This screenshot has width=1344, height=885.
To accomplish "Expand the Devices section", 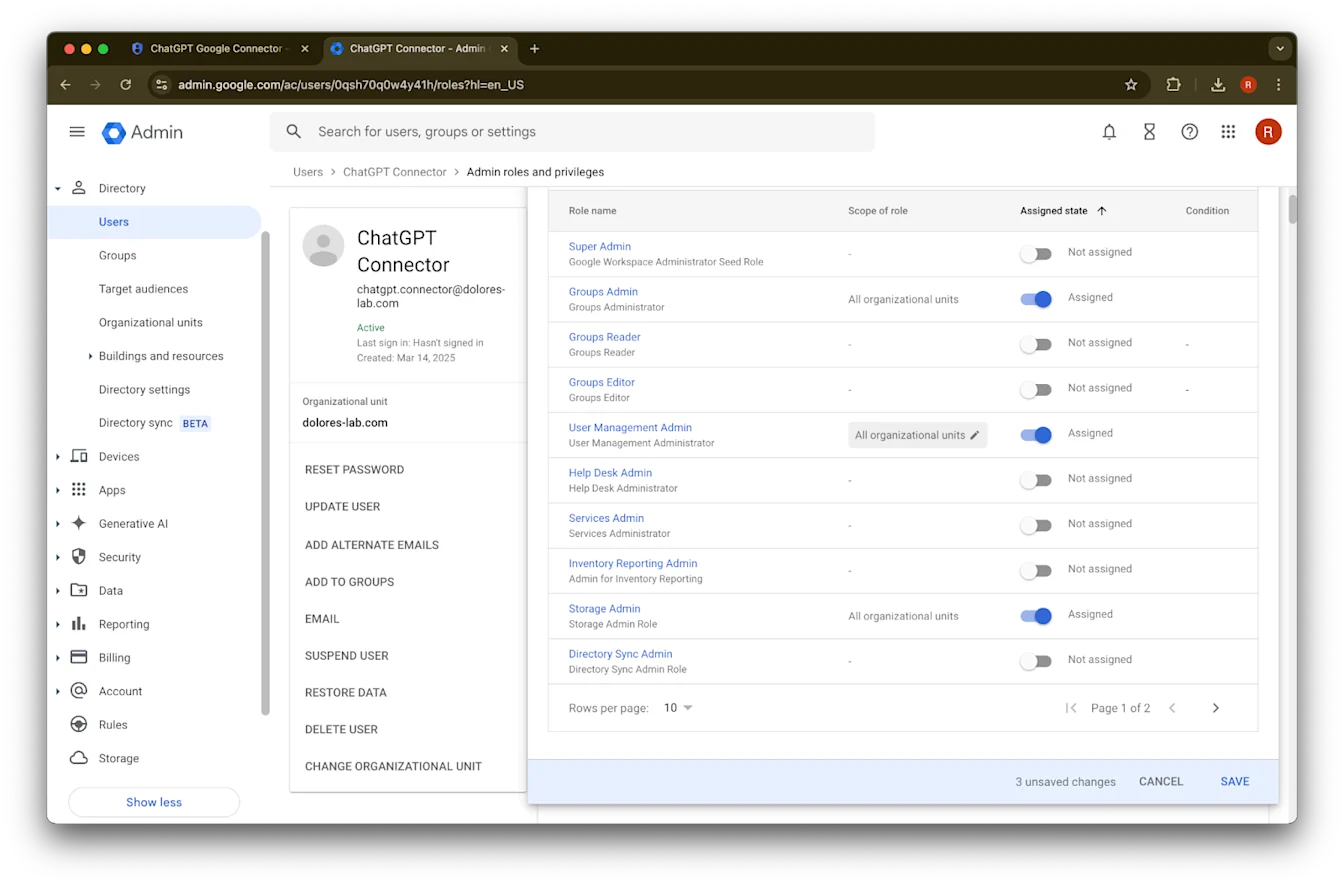I will (x=58, y=457).
